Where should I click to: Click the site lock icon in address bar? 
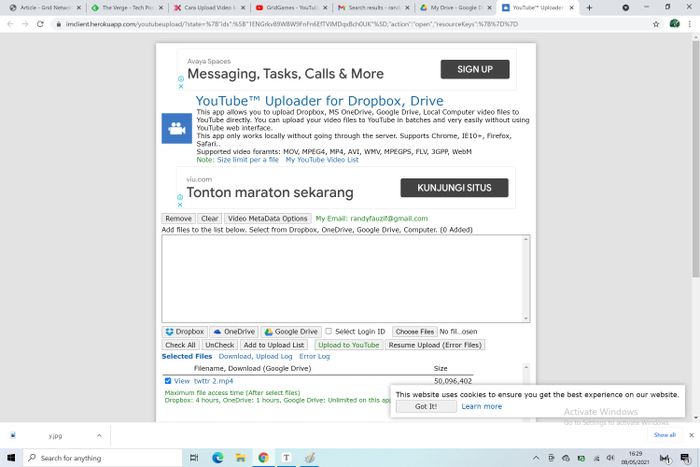[x=58, y=24]
